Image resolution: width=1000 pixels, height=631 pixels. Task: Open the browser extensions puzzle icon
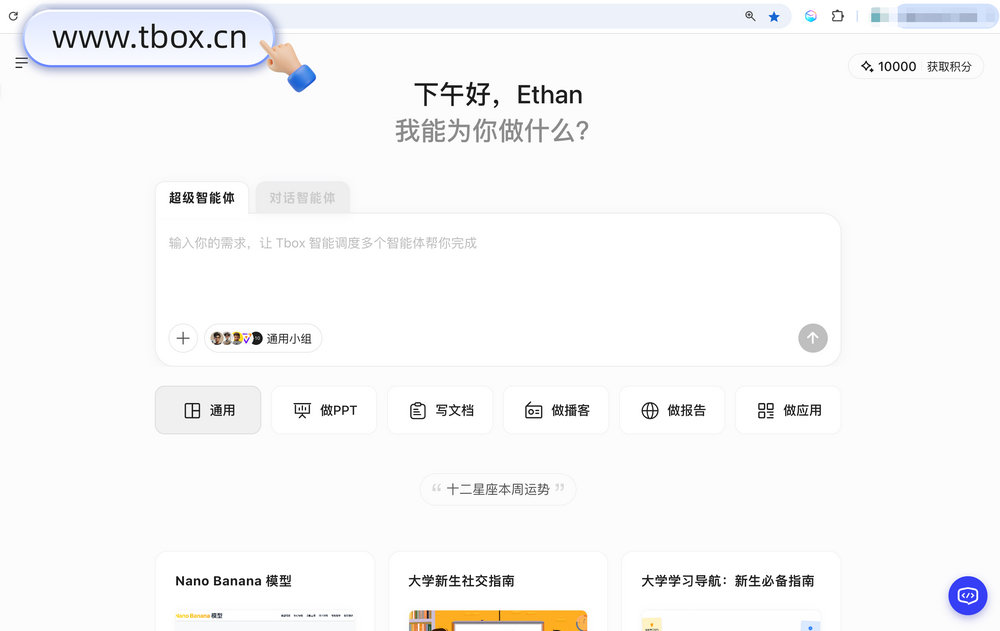pos(838,16)
